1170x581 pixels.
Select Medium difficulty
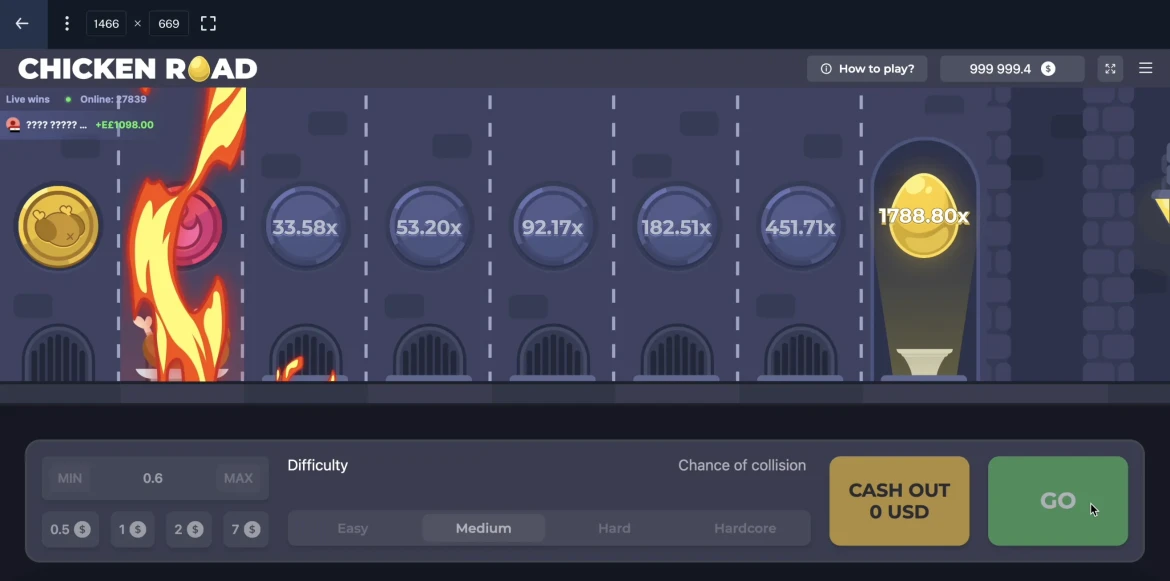point(484,528)
